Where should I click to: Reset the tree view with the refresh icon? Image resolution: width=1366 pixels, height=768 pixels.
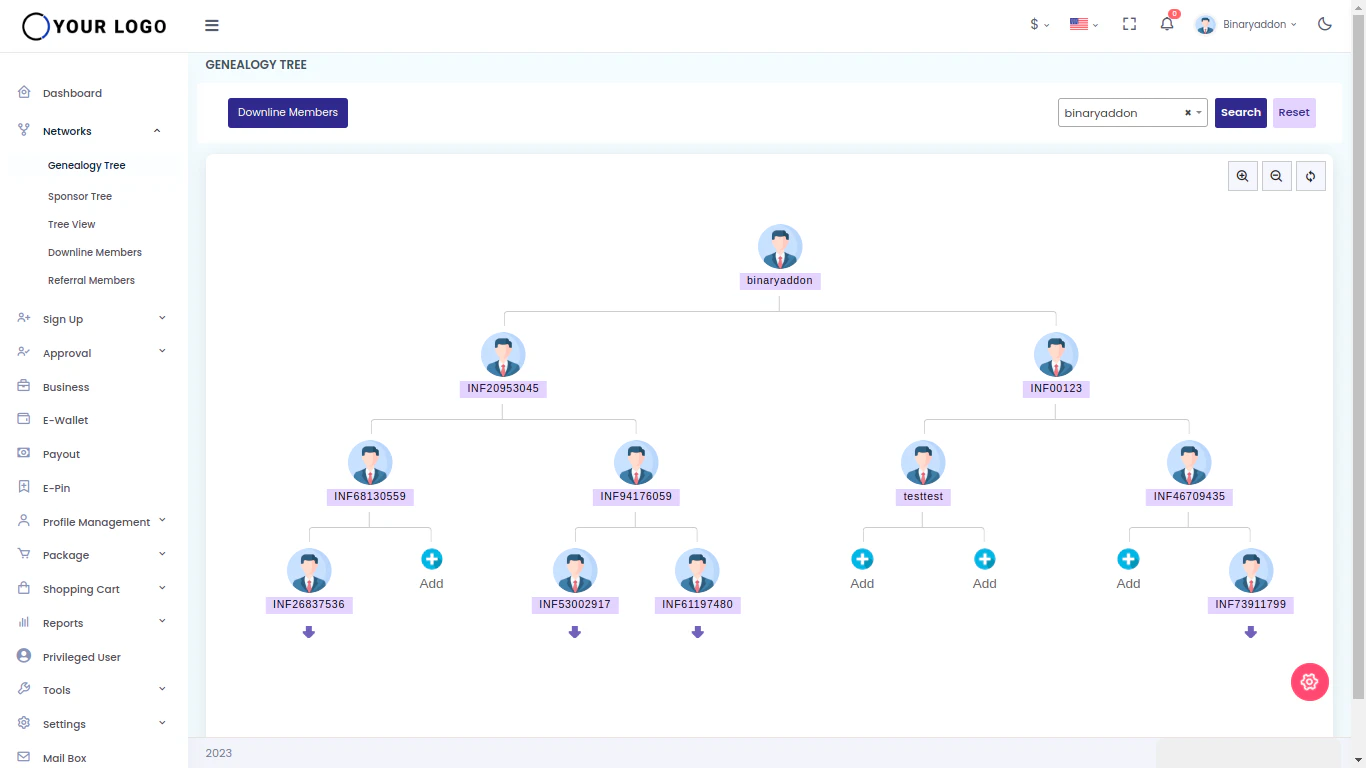1310,175
